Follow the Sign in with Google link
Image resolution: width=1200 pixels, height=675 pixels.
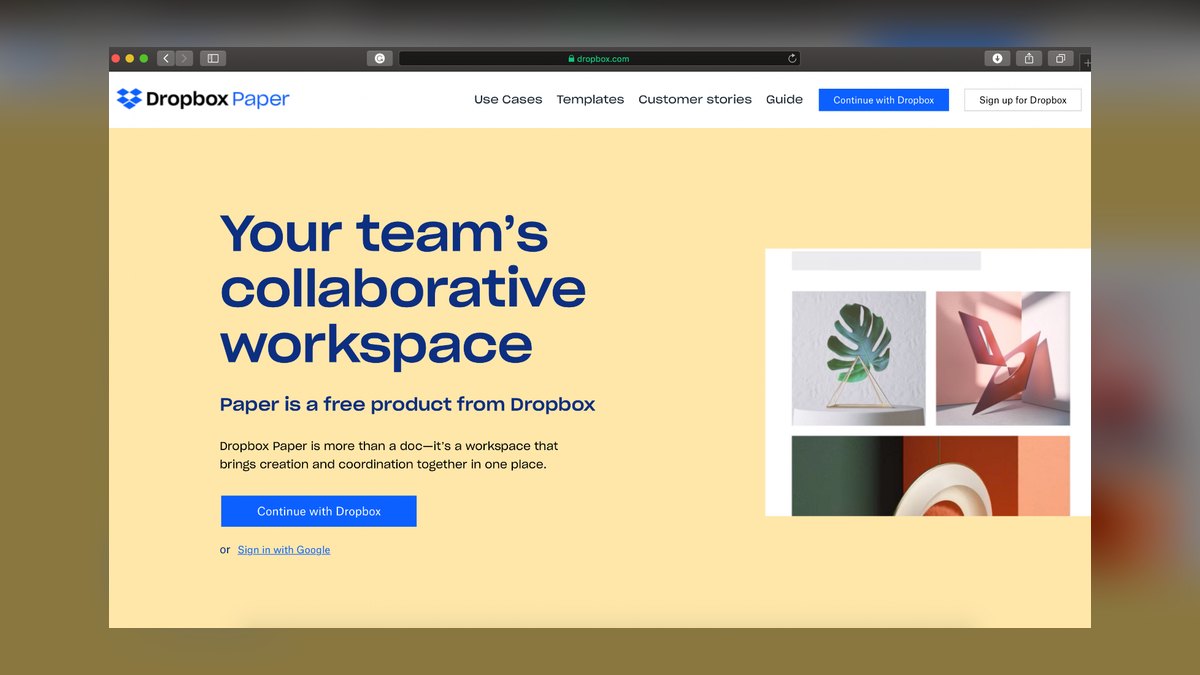tap(284, 550)
